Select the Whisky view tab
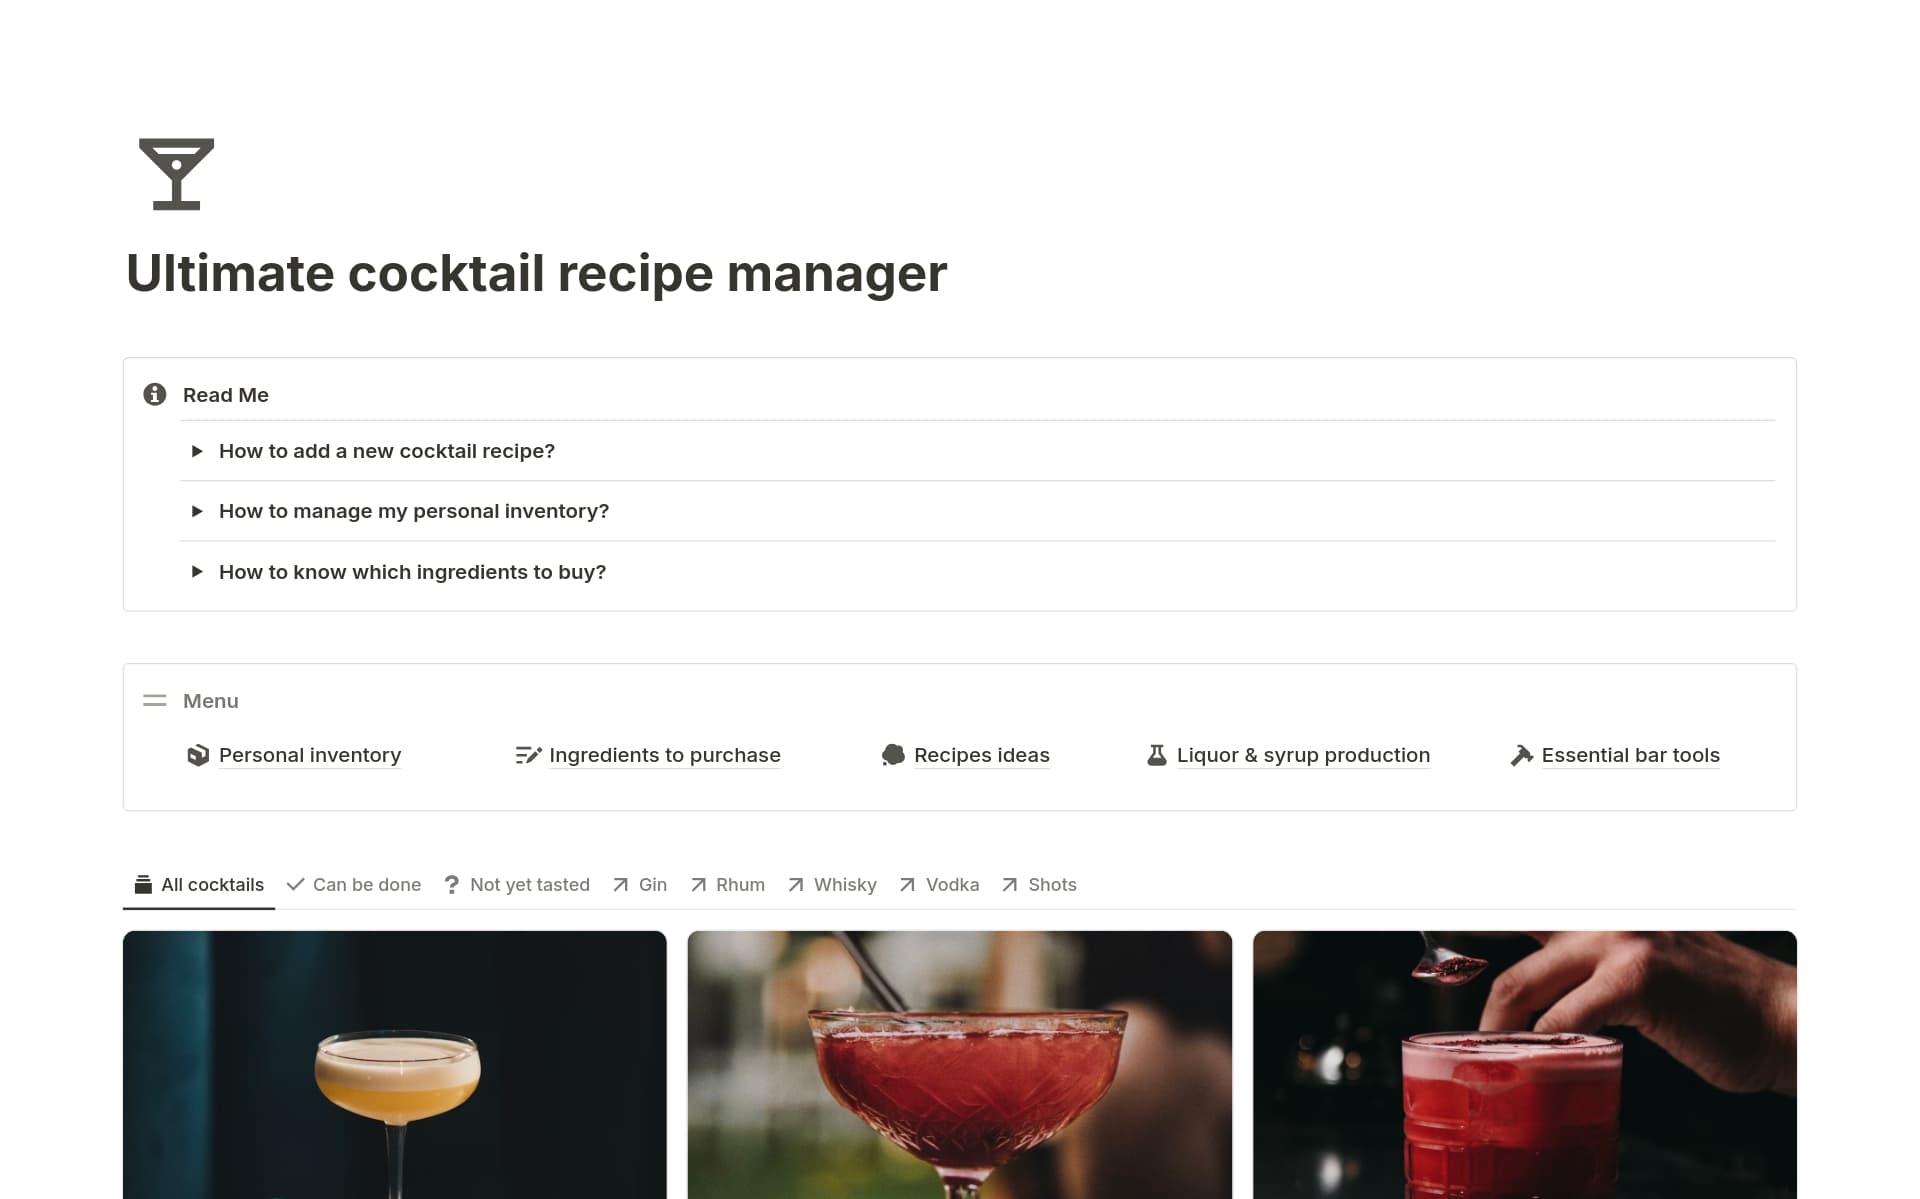This screenshot has height=1199, width=1920. (x=832, y=885)
